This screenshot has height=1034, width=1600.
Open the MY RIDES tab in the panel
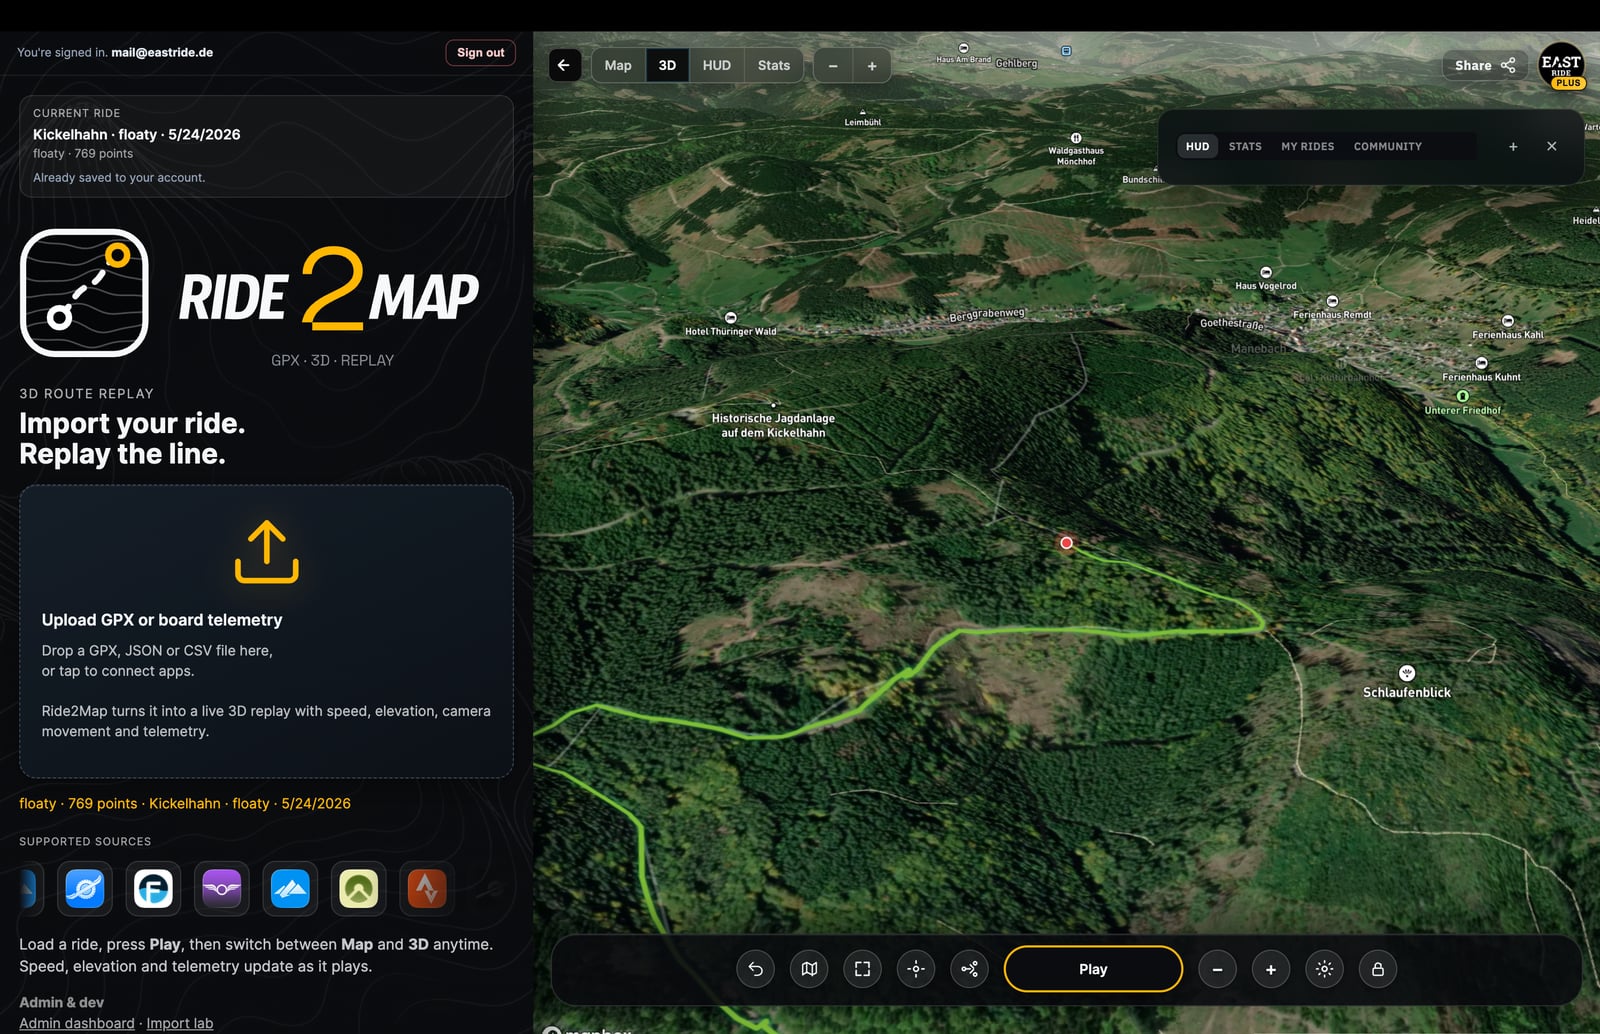coord(1307,146)
